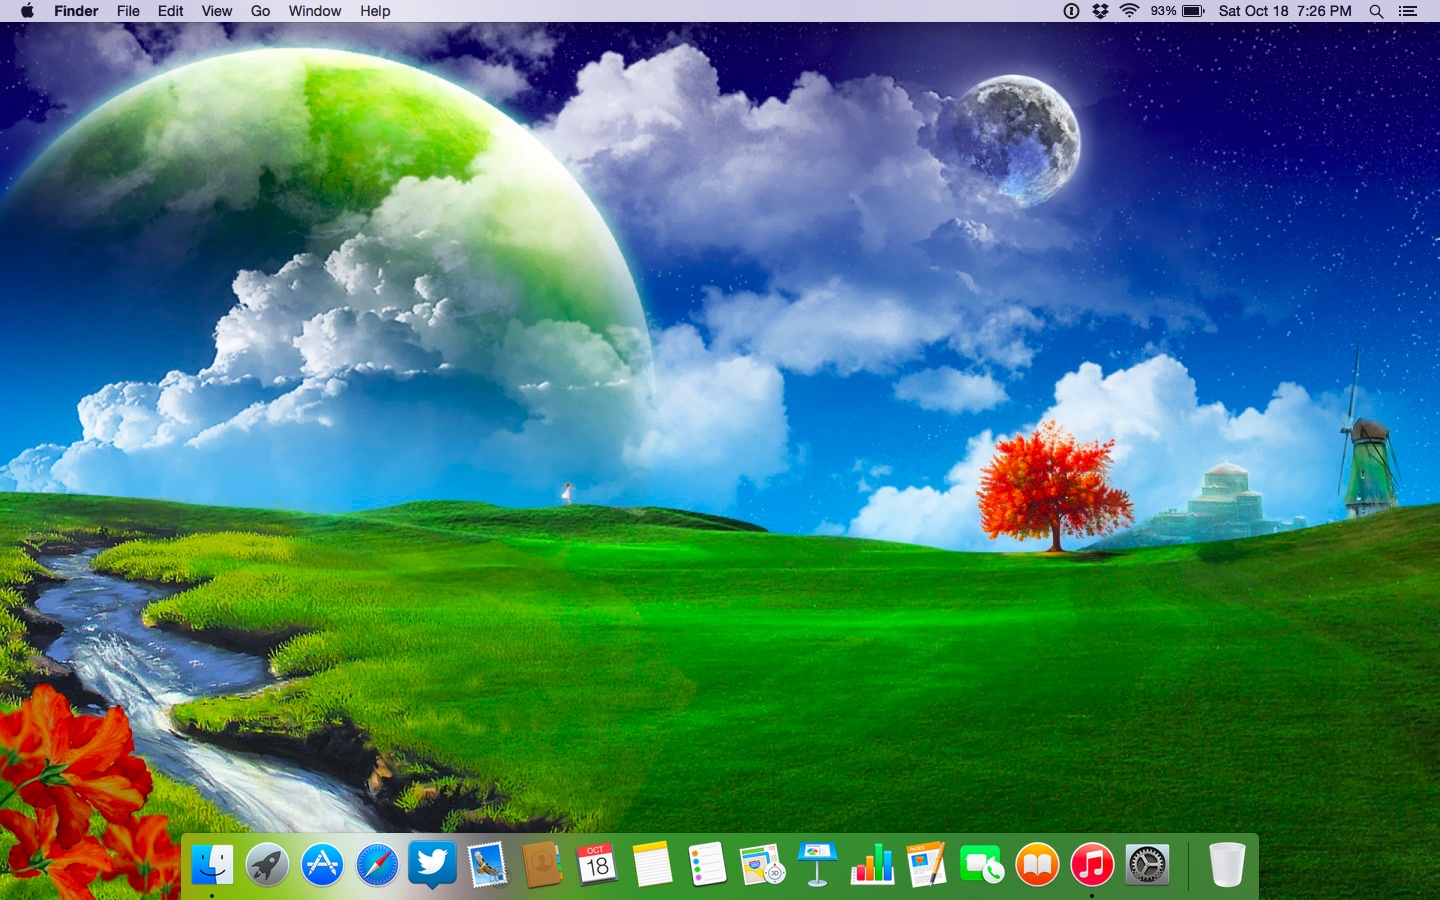The width and height of the screenshot is (1440, 900).
Task: Open the Help menu
Action: [375, 11]
